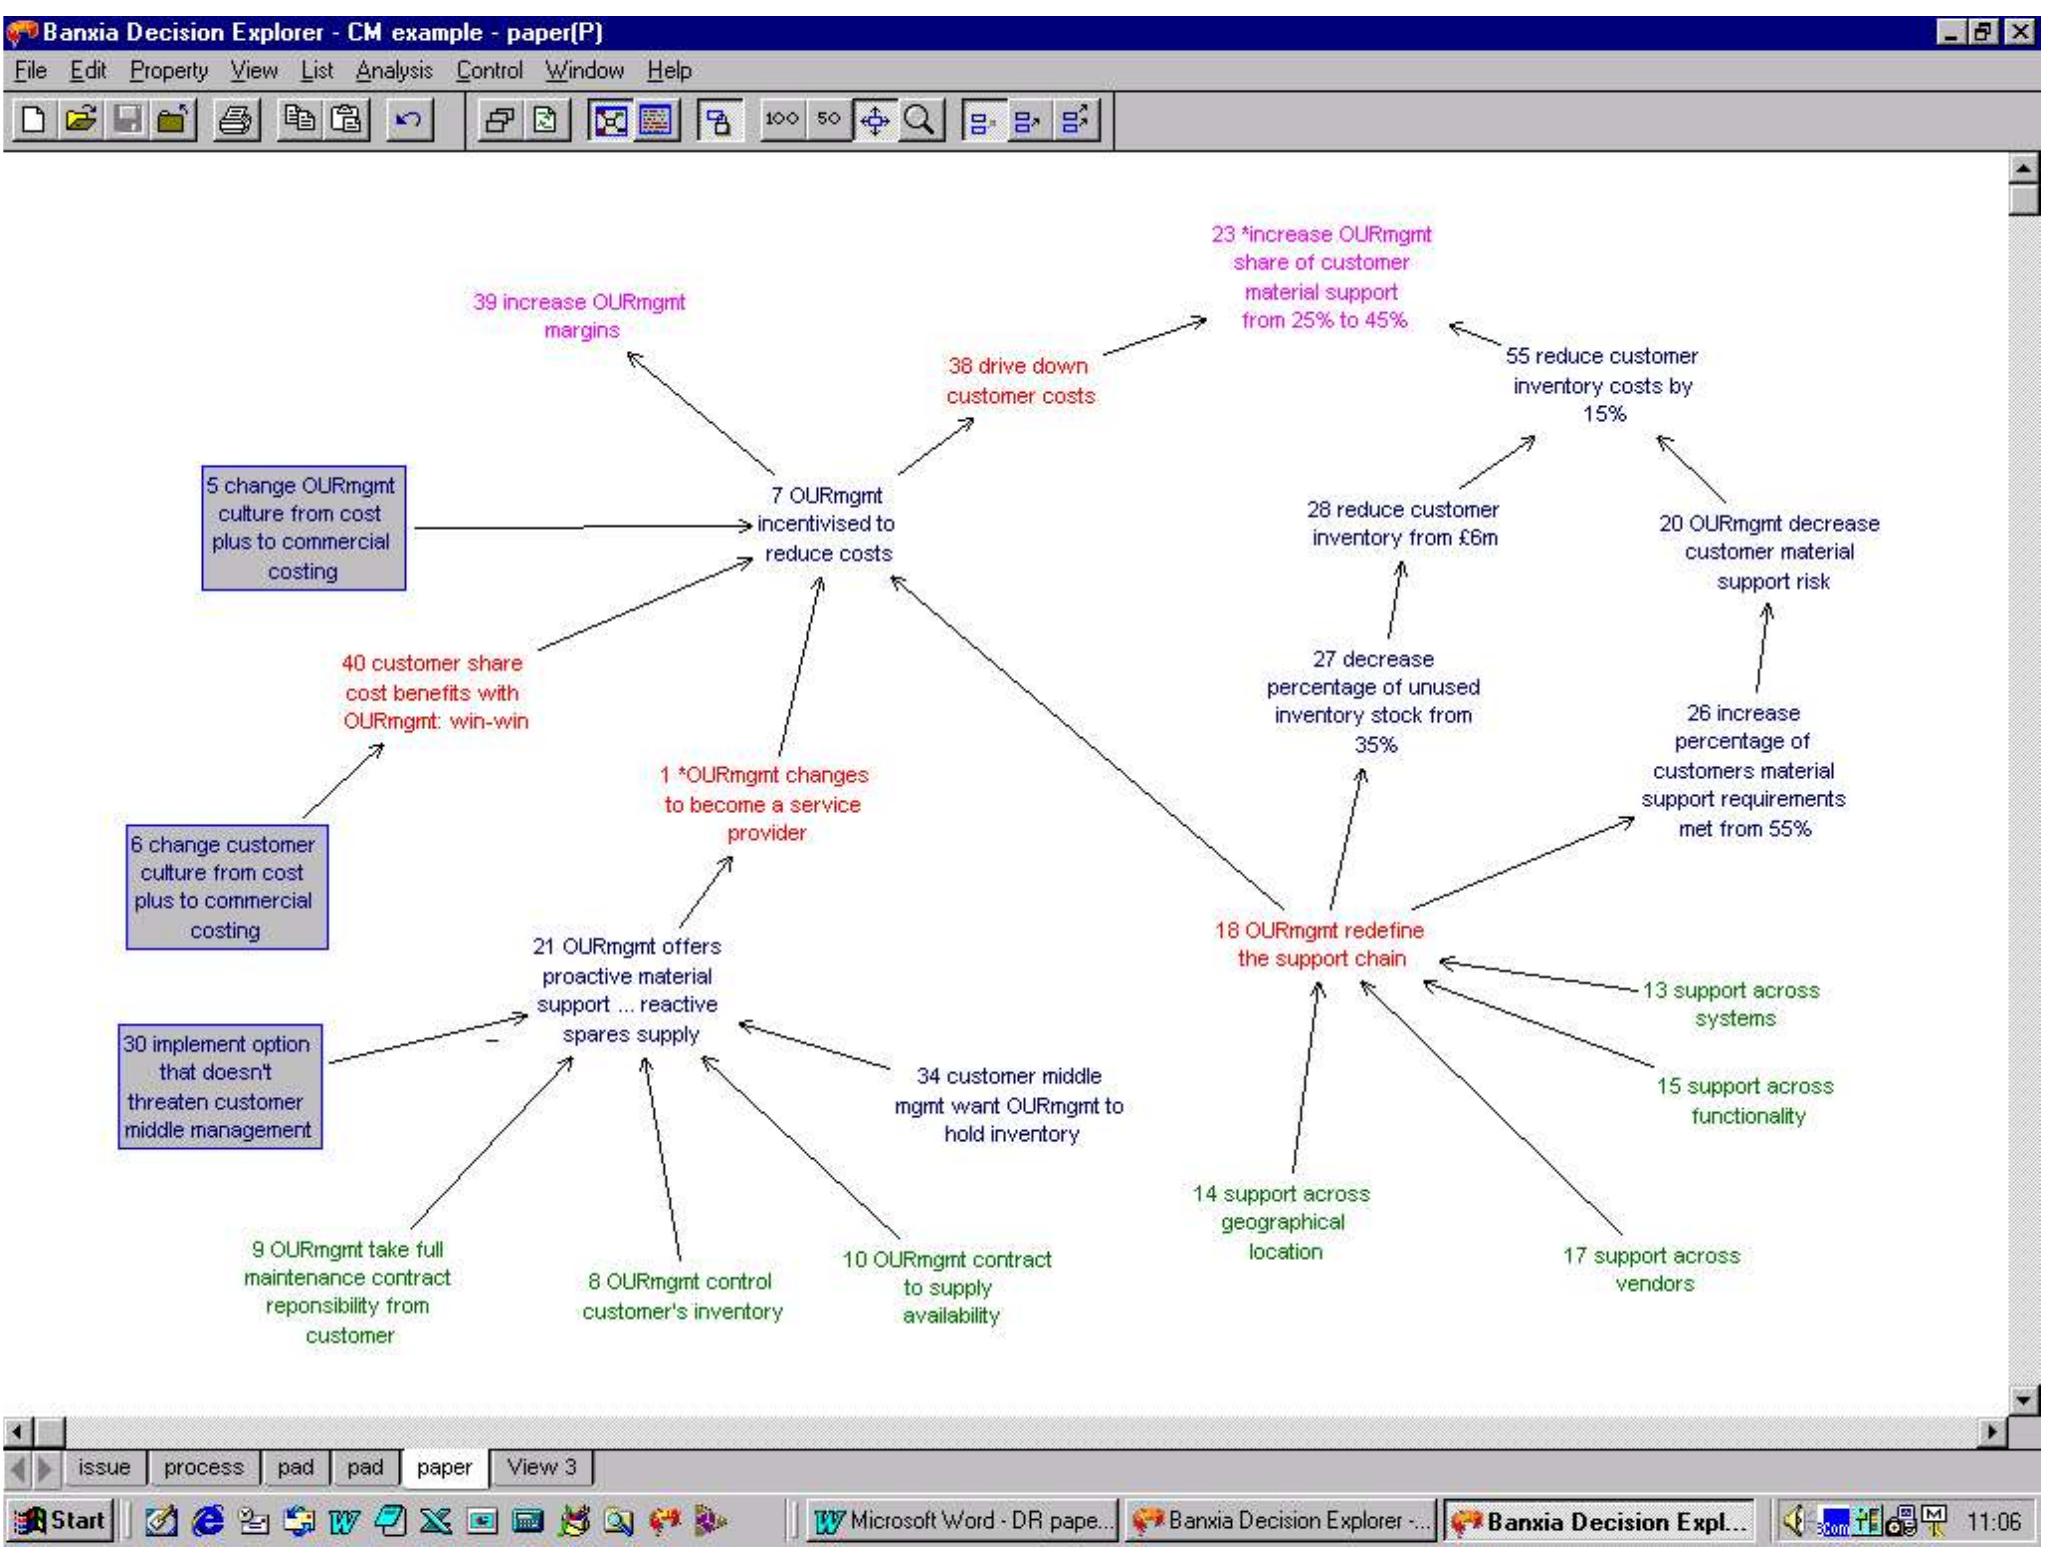This screenshot has width=2051, height=1568.
Task: Select the paper view tab
Action: [444, 1467]
